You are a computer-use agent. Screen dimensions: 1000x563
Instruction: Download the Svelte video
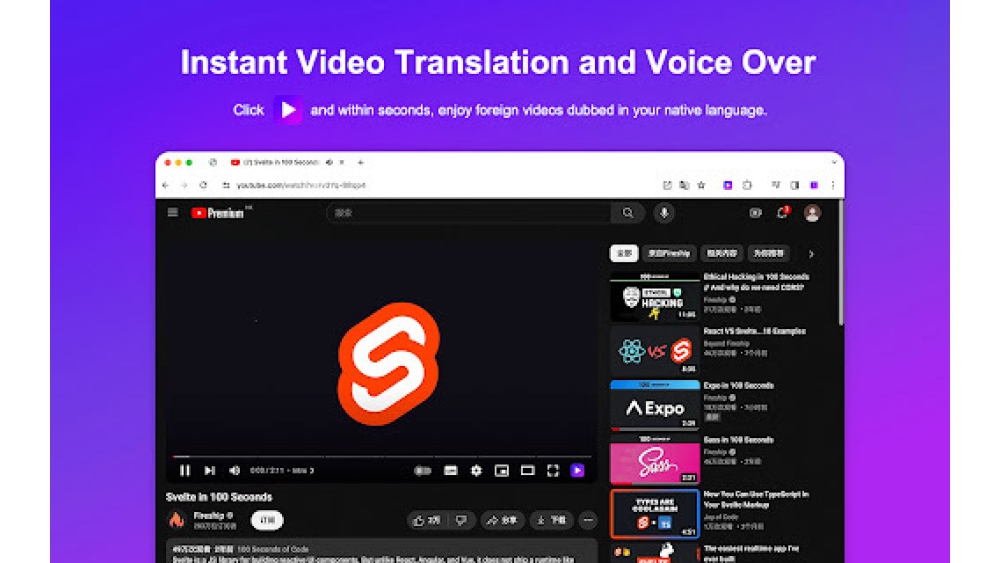pyautogui.click(x=551, y=520)
